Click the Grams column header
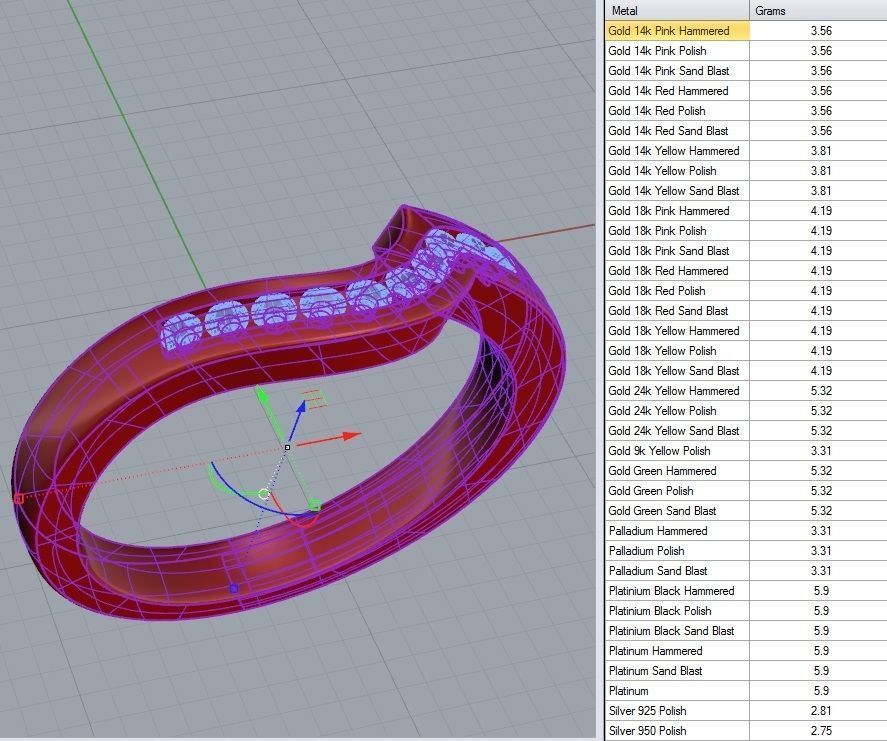Viewport: 887px width, 741px height. [x=819, y=11]
